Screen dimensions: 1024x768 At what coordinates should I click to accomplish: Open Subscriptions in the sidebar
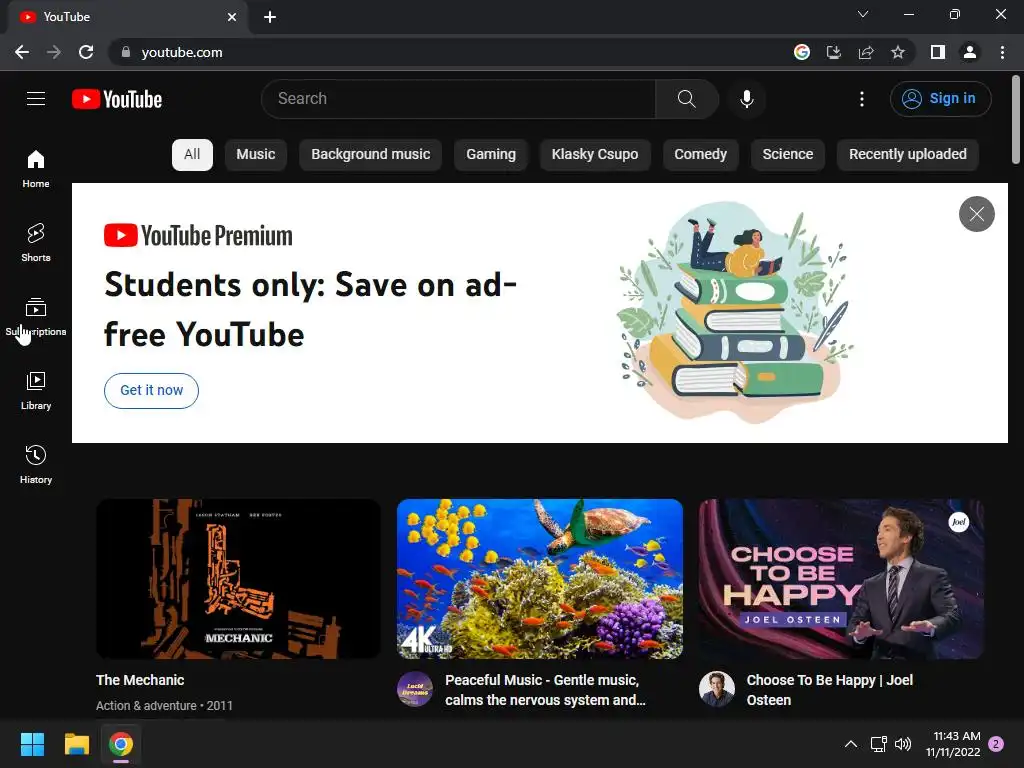36,317
